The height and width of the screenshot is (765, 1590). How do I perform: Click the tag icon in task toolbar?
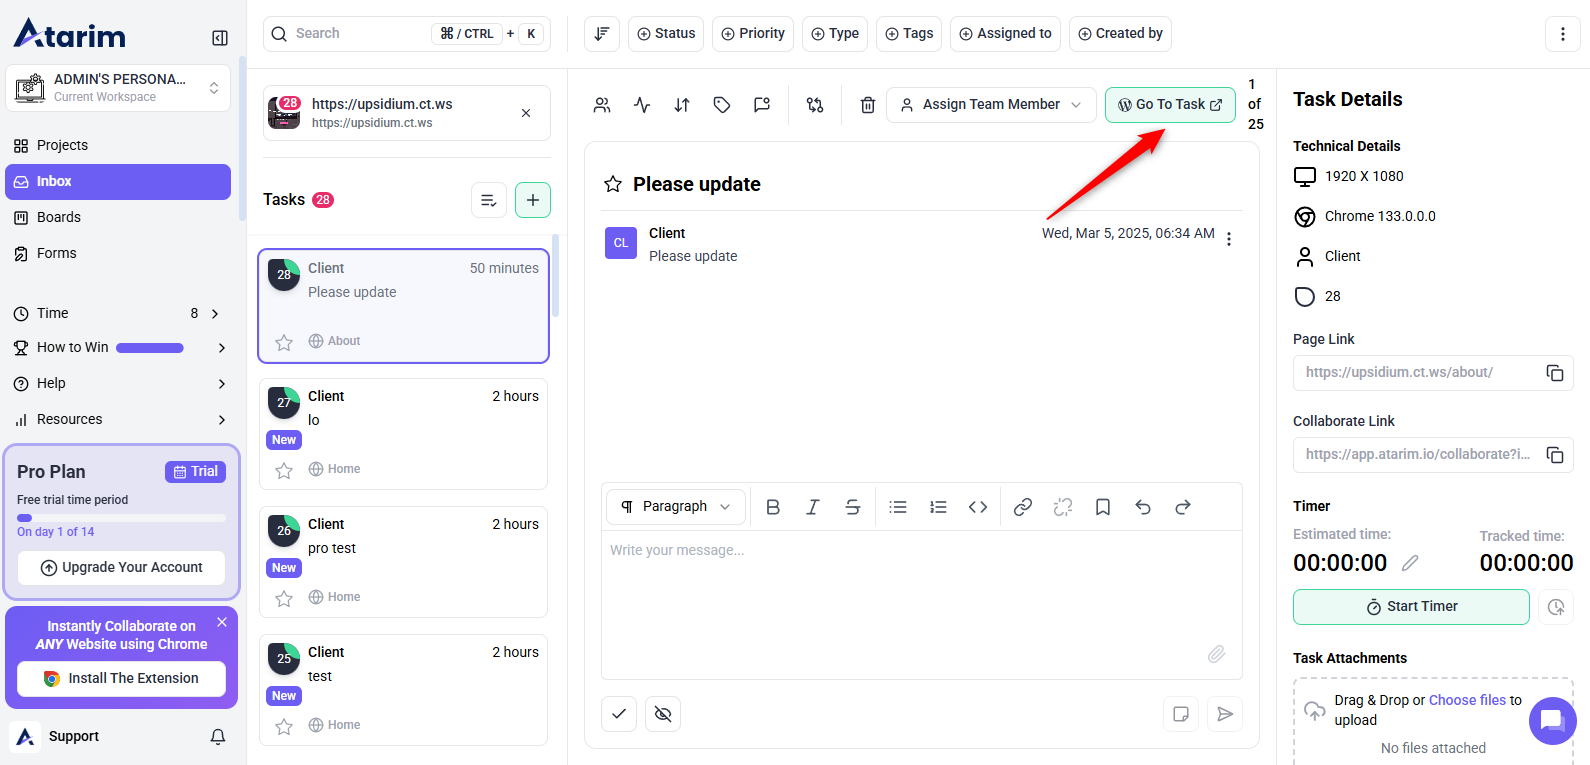(722, 105)
